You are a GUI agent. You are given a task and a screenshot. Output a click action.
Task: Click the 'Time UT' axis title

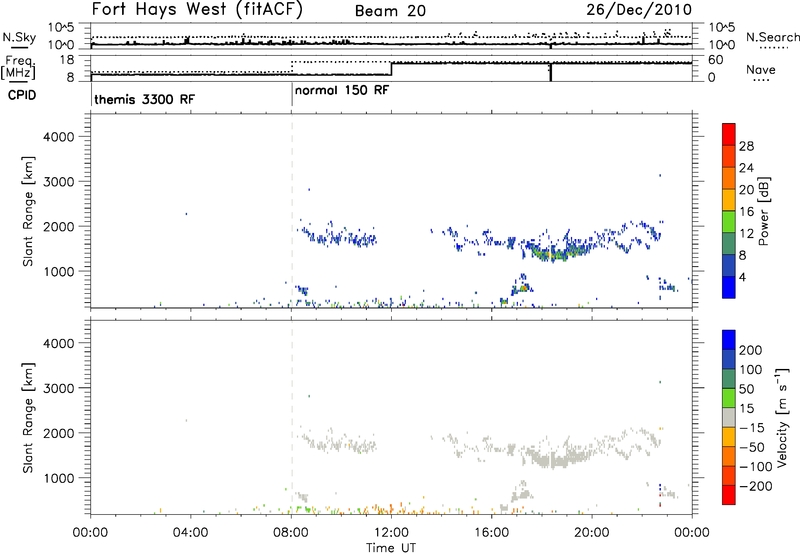point(391,547)
